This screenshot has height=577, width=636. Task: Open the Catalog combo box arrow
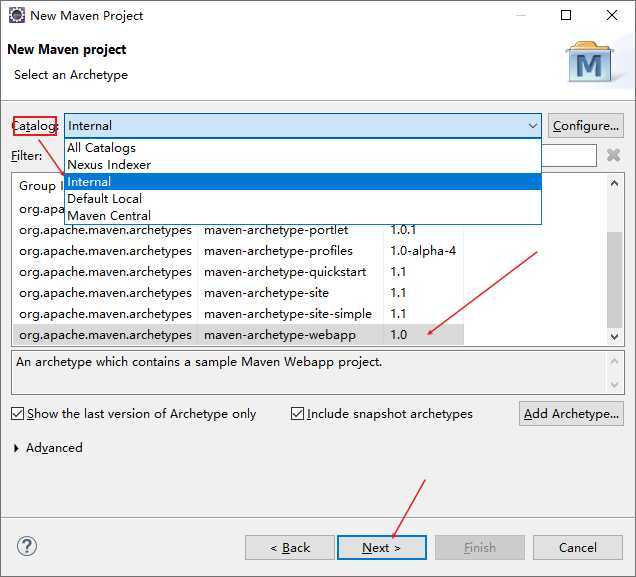[533, 126]
